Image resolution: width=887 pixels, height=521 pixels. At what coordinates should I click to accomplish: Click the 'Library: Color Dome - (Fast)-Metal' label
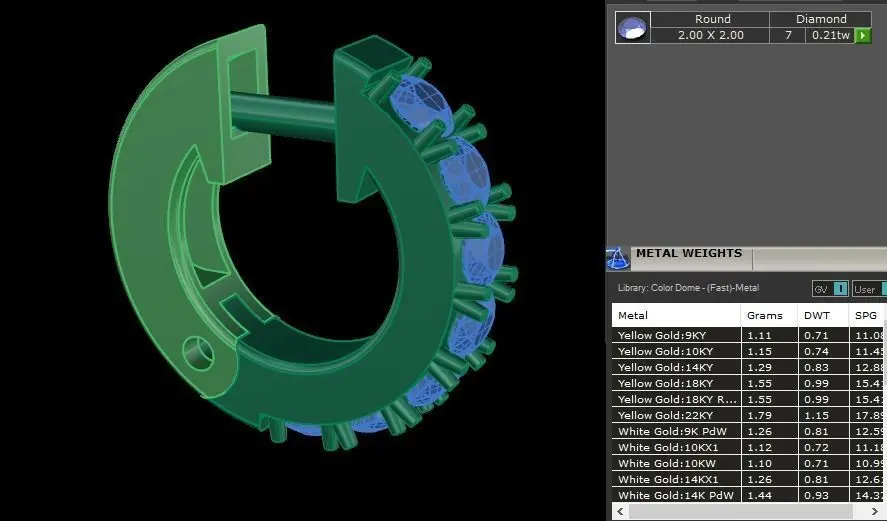(x=688, y=288)
